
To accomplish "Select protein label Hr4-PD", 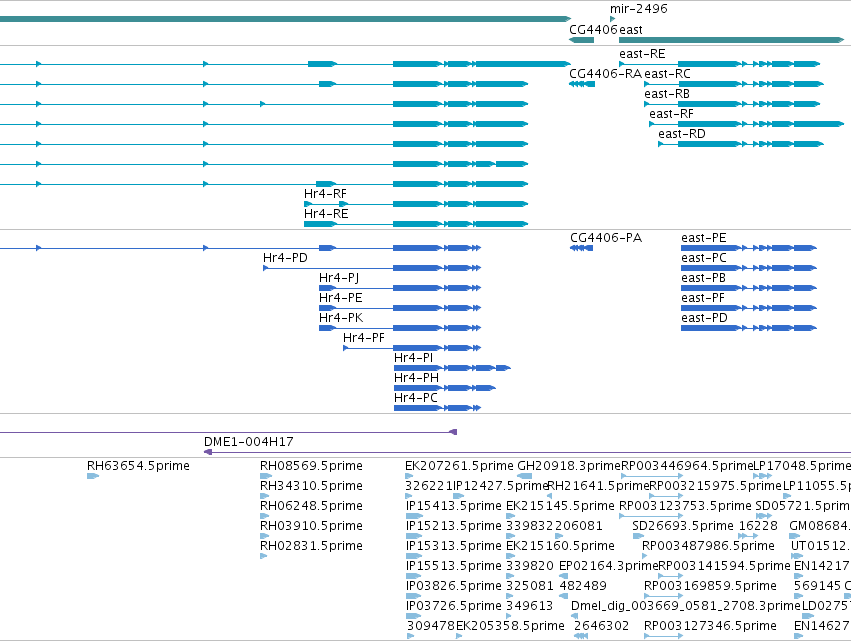I will tap(285, 258).
